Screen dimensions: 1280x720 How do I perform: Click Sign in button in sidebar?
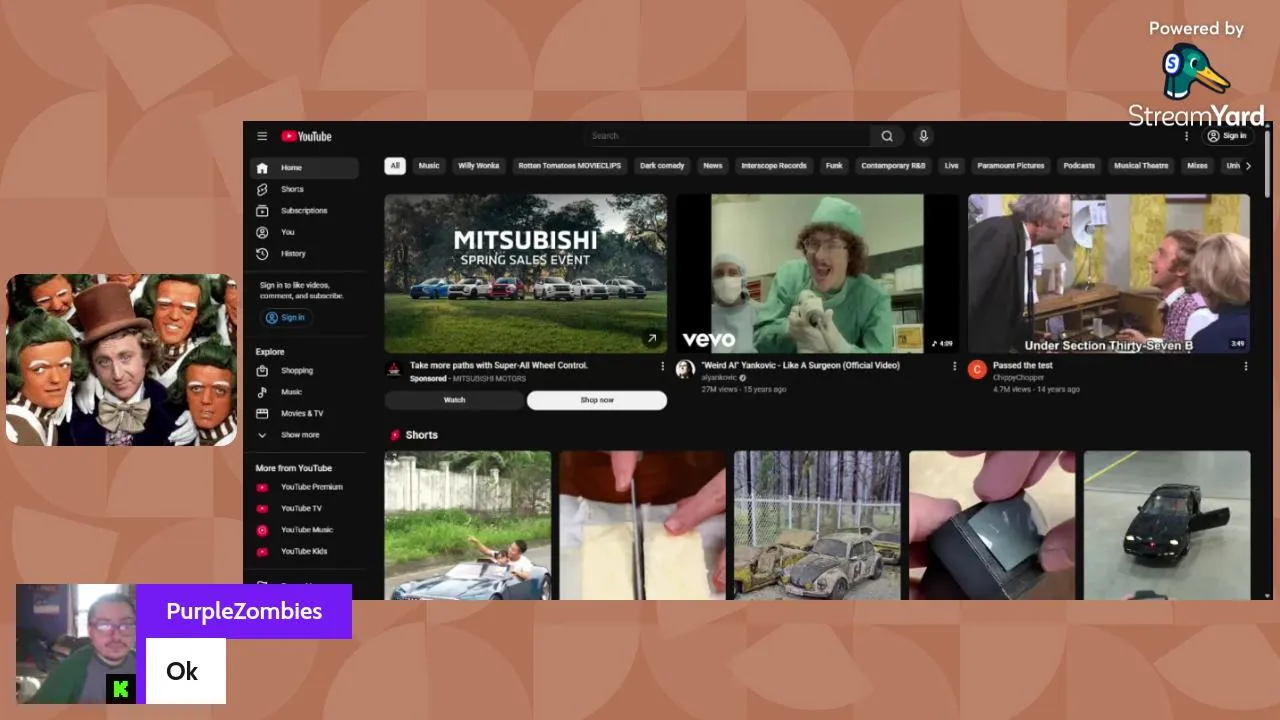tap(285, 318)
